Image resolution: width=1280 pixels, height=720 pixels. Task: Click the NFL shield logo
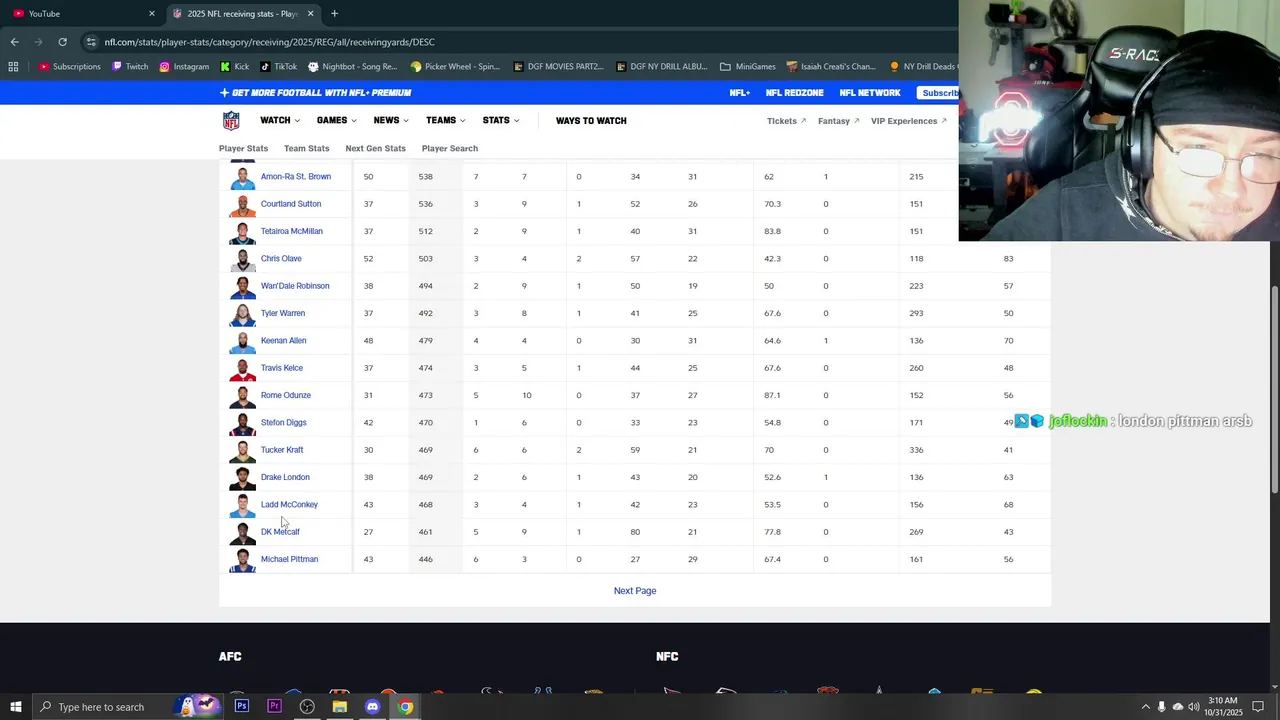pyautogui.click(x=231, y=121)
